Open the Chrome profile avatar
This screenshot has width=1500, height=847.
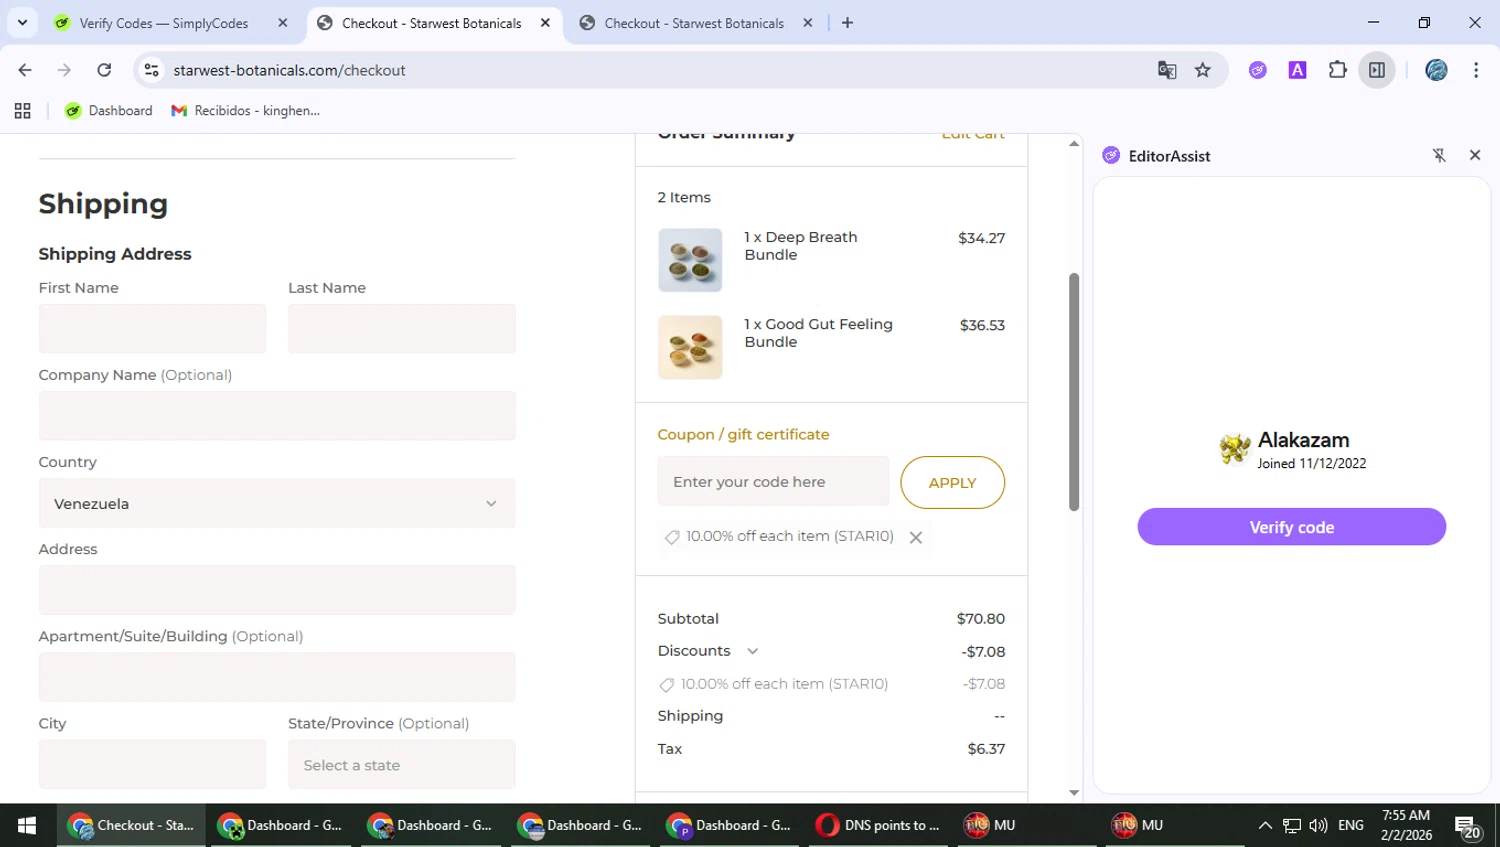pyautogui.click(x=1436, y=70)
